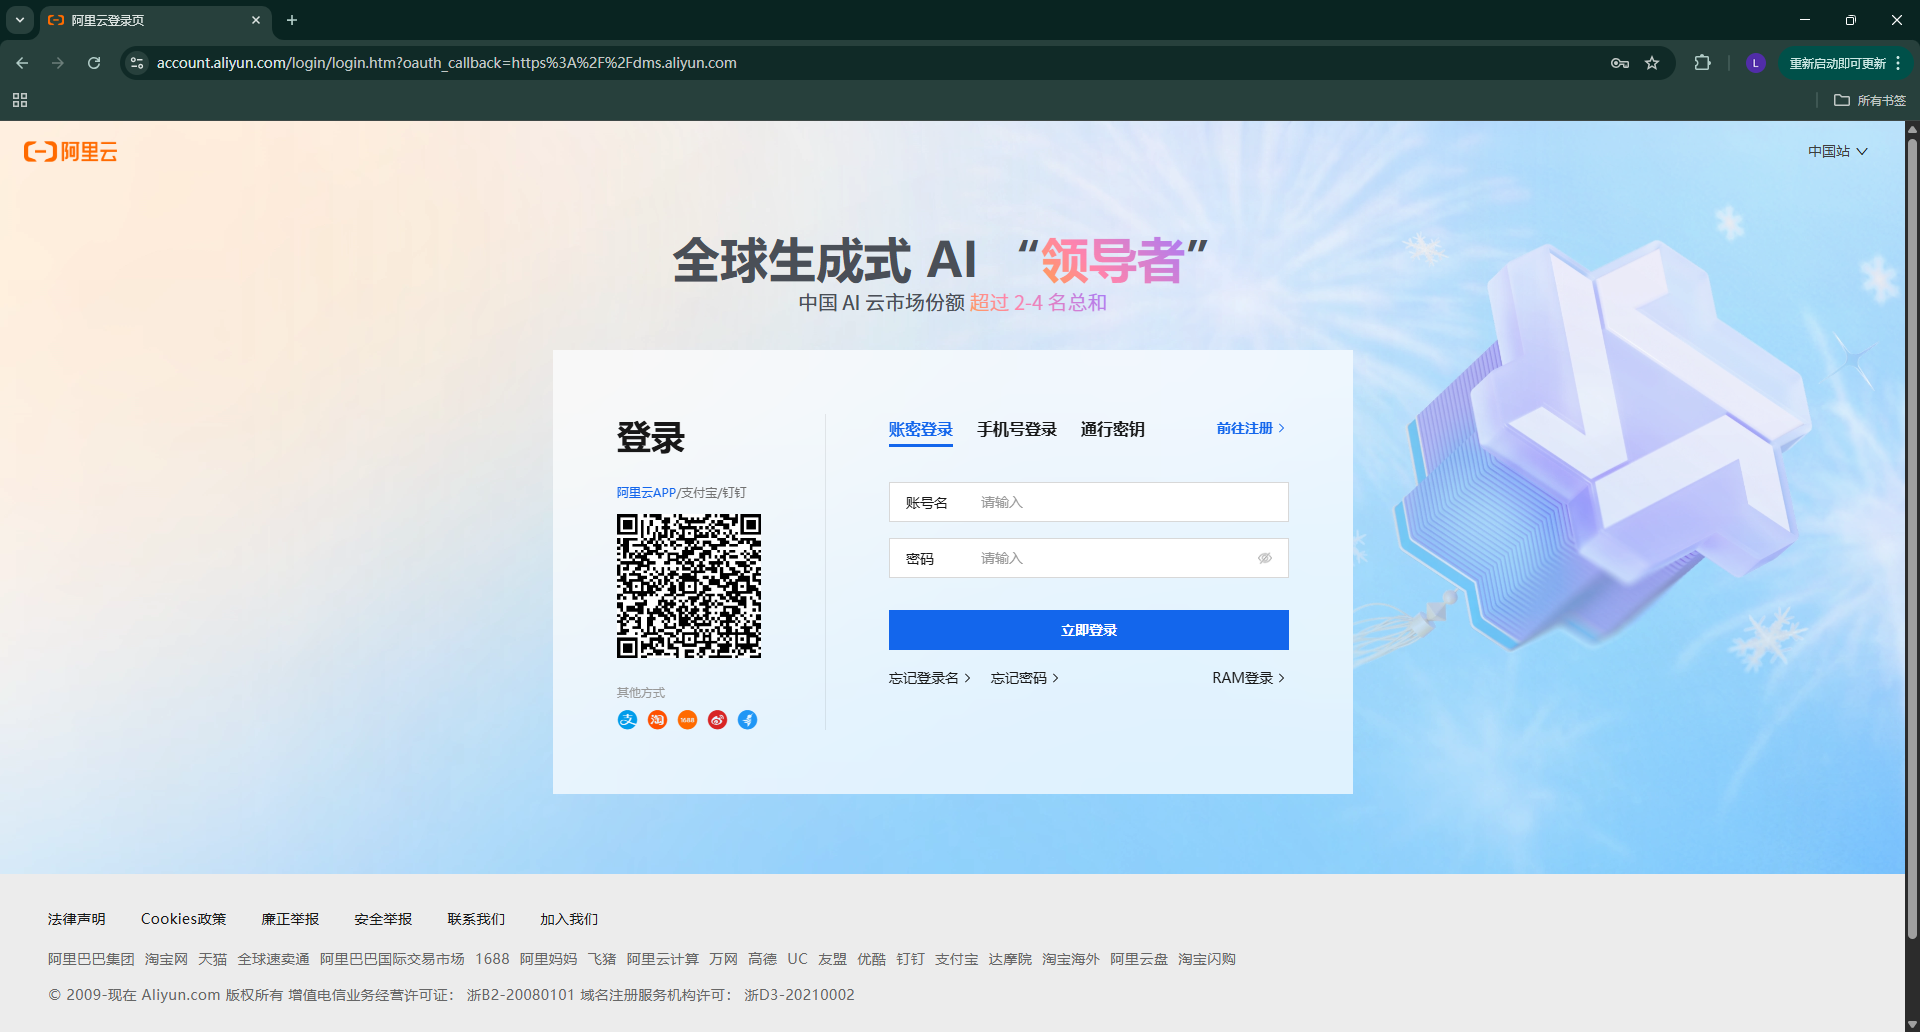This screenshot has width=1920, height=1032.
Task: Open the 支付宝 footer link
Action: [957, 959]
